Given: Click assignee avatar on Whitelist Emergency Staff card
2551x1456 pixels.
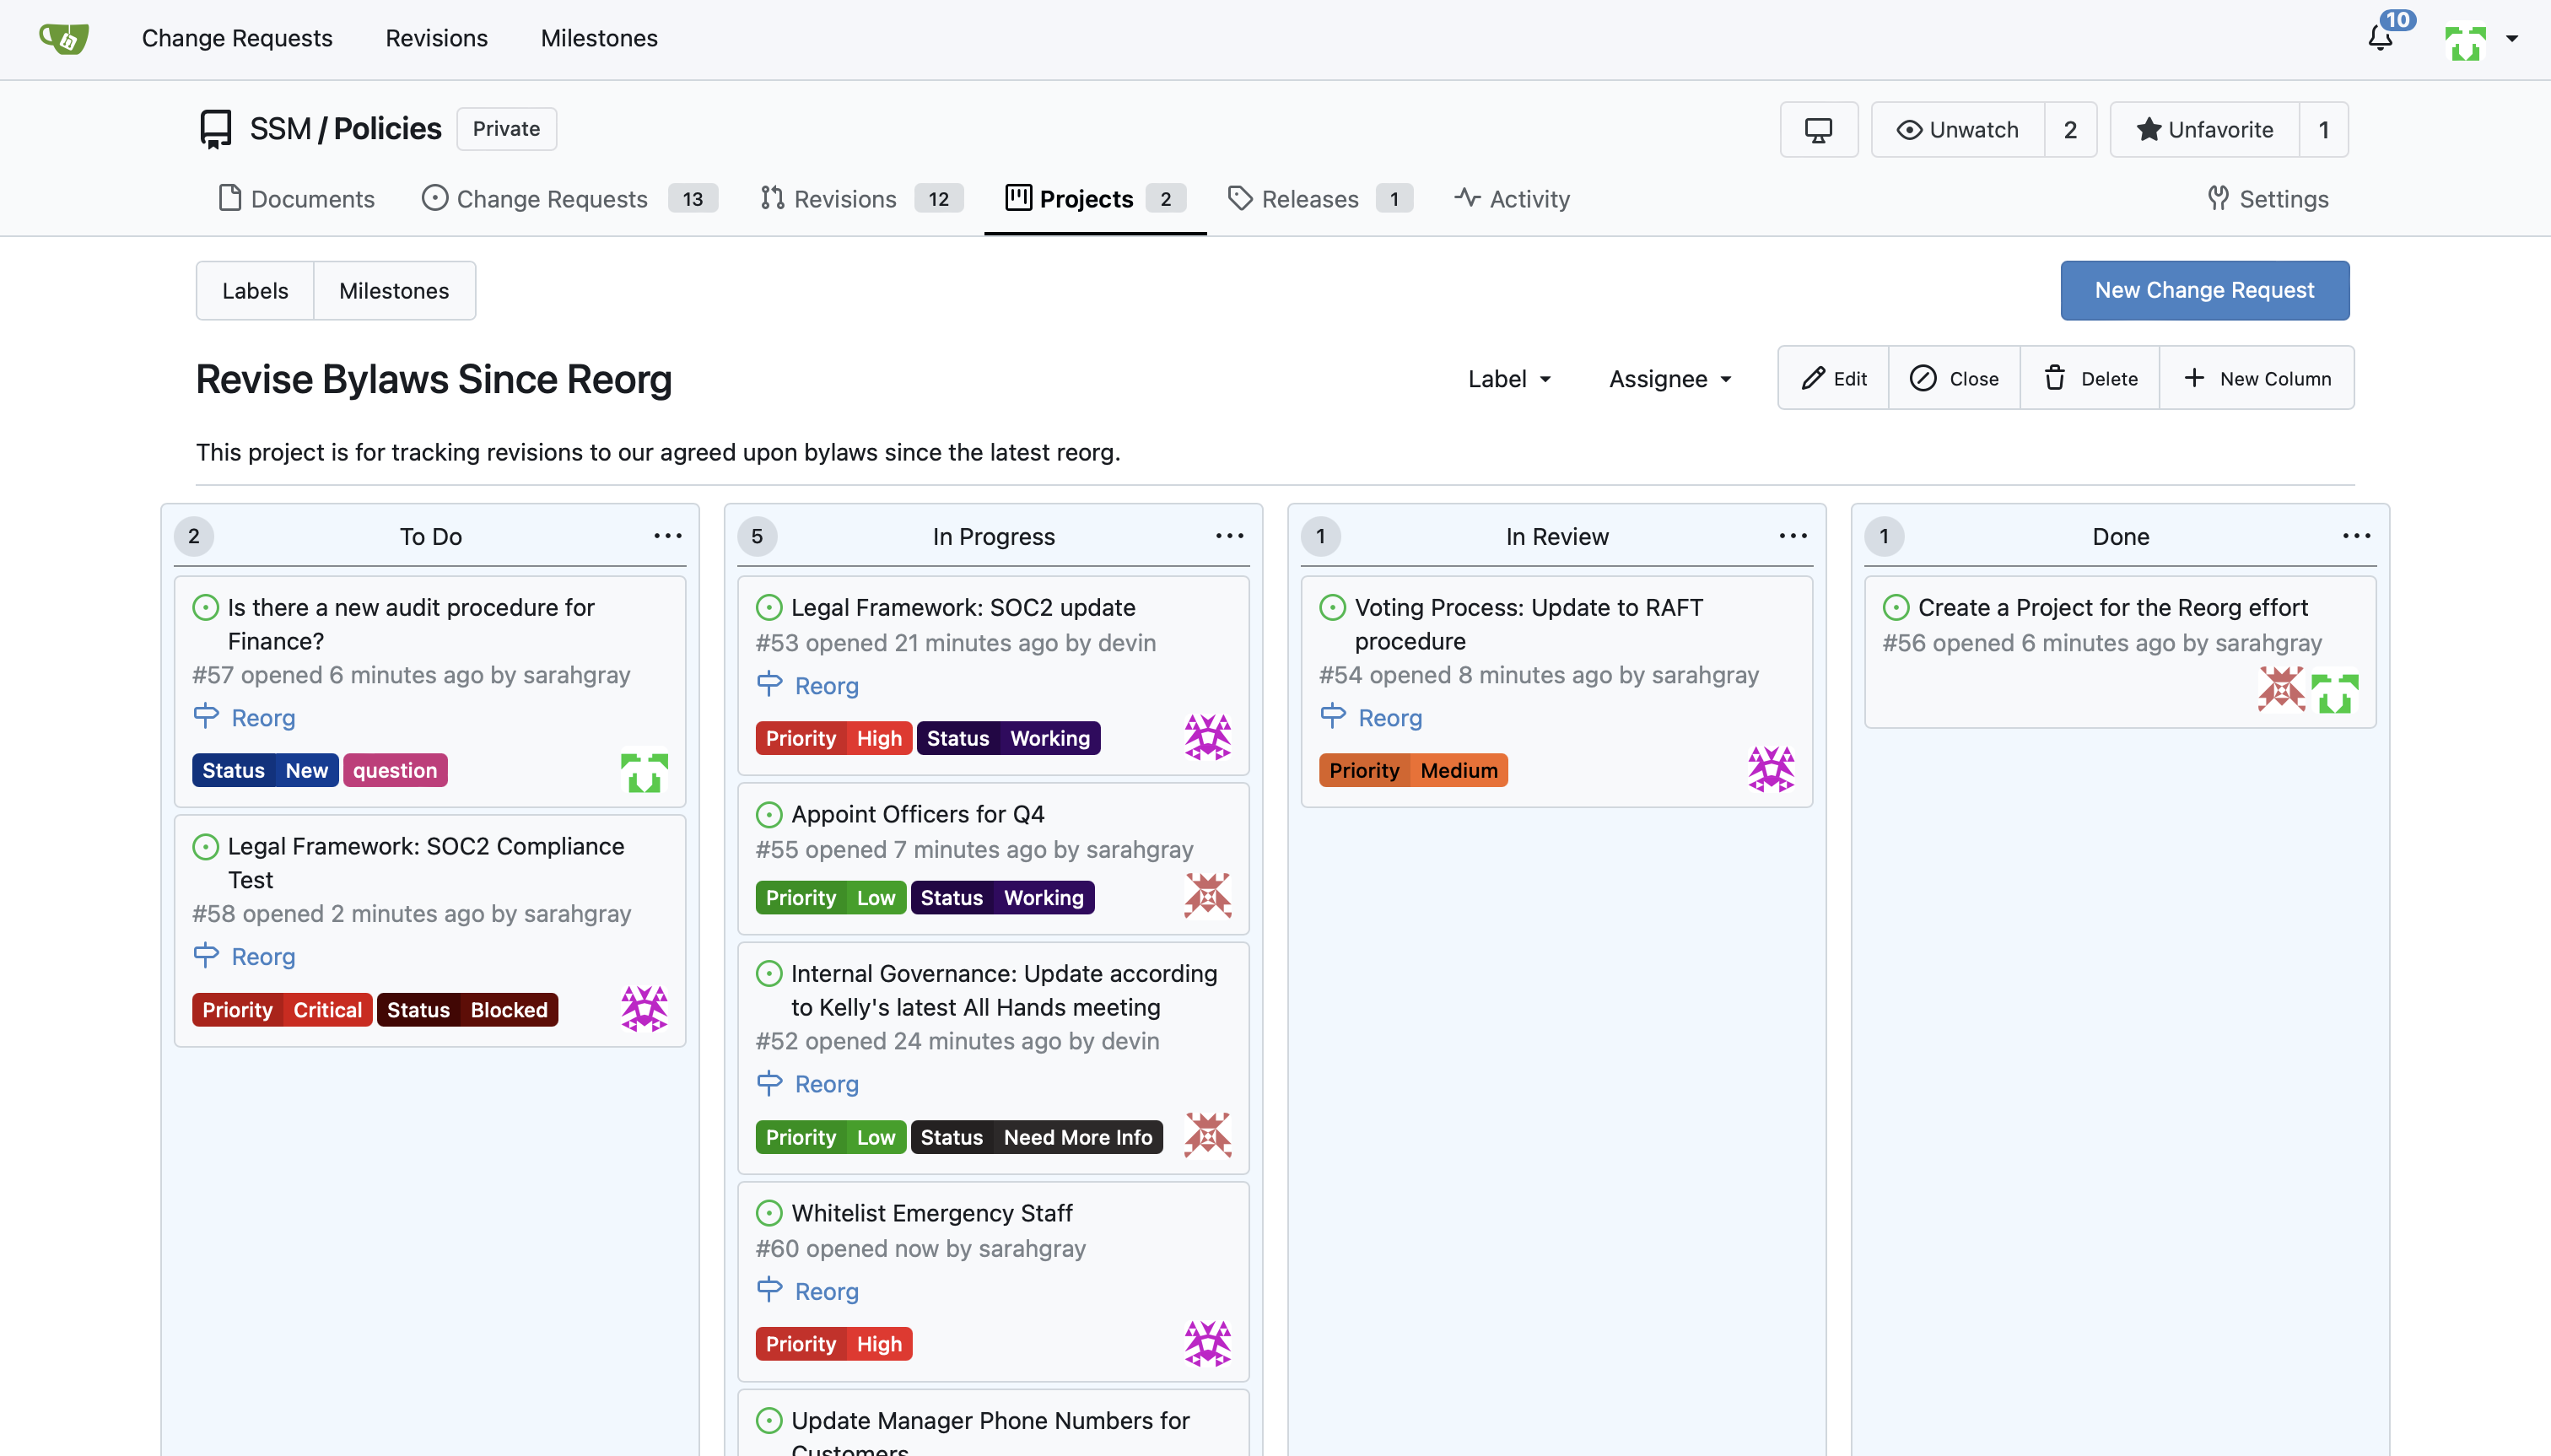Looking at the screenshot, I should tap(1208, 1343).
